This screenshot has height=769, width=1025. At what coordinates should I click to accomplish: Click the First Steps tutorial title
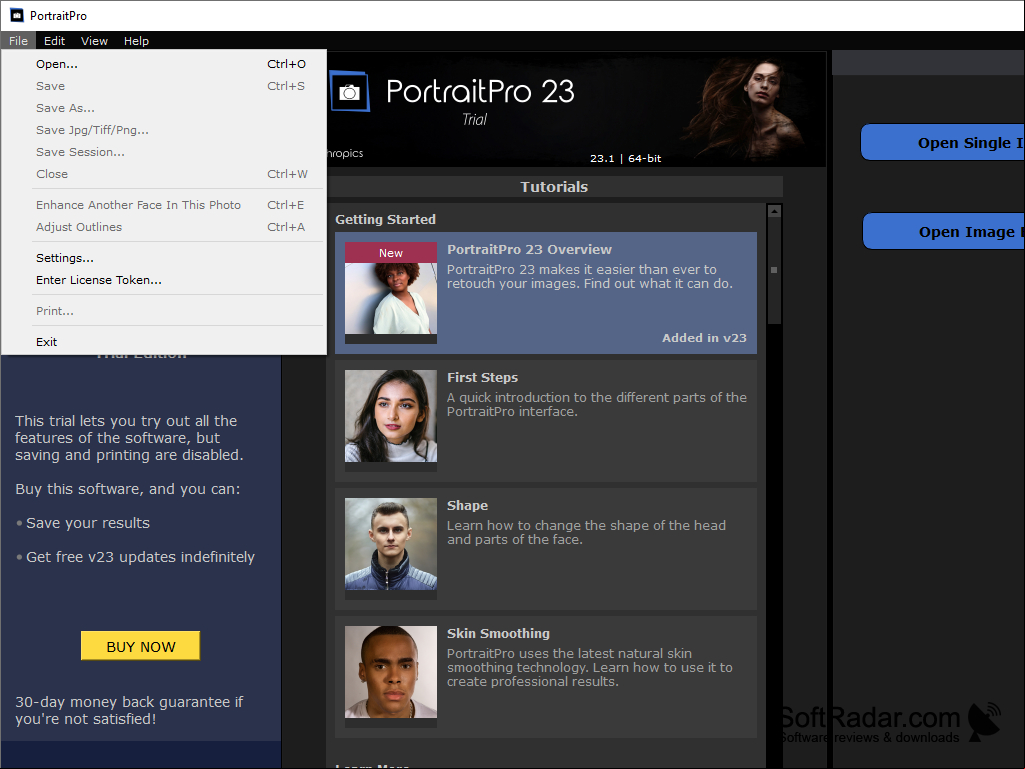[x=482, y=377]
